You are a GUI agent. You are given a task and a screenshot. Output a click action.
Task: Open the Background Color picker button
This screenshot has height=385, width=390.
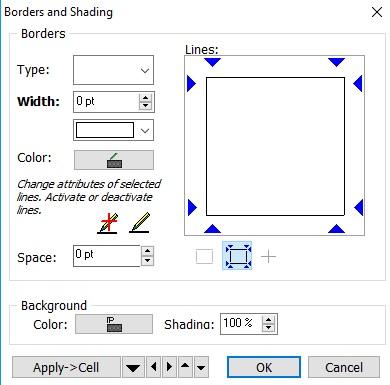click(x=114, y=324)
